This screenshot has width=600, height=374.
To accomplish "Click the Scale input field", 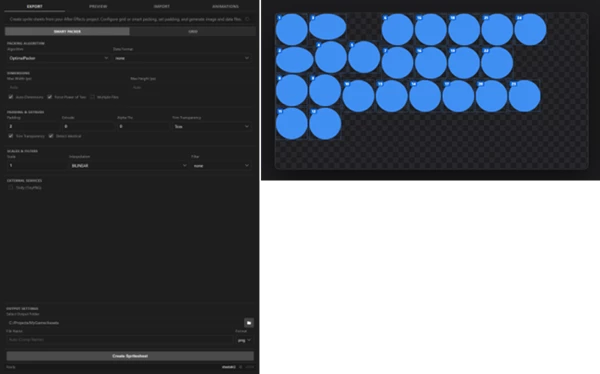I will [x=37, y=165].
